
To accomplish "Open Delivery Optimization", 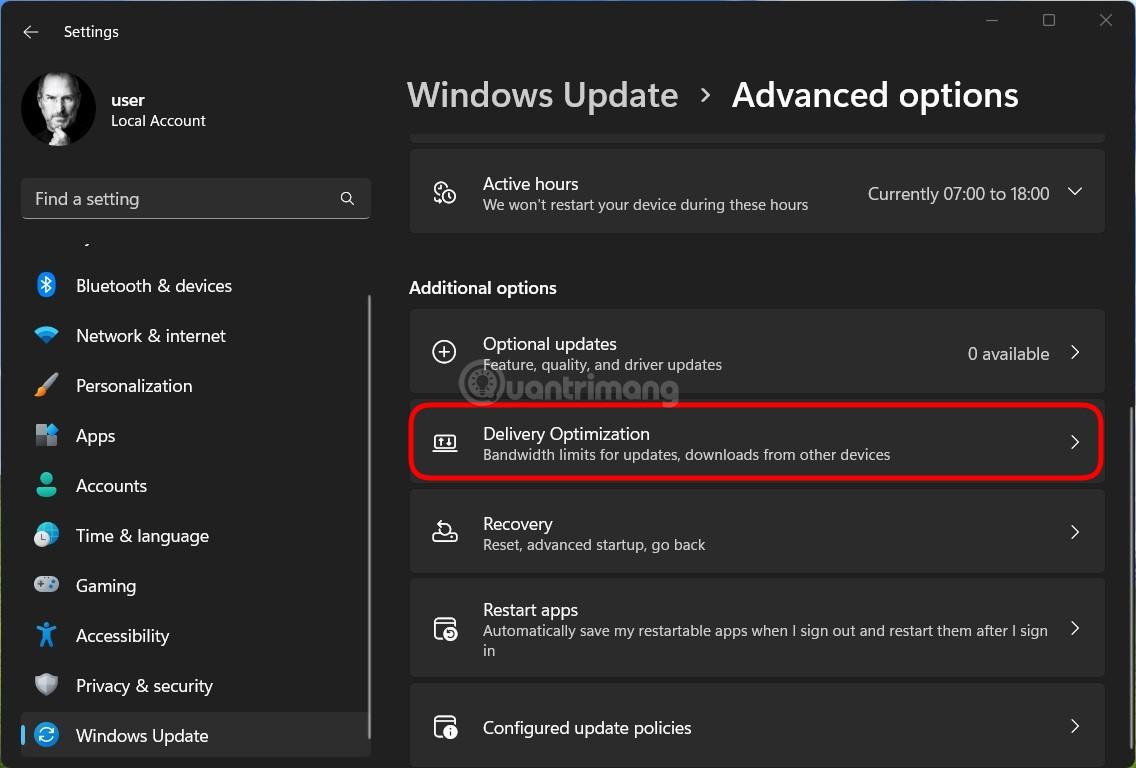I will (757, 443).
